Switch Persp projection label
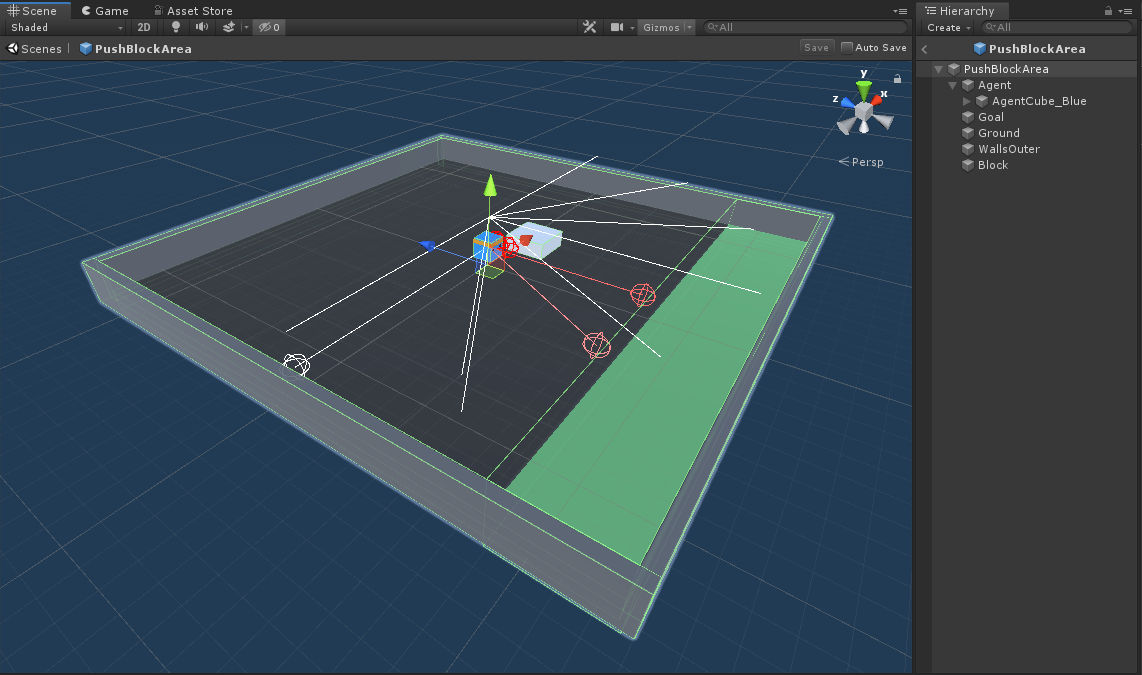1142x675 pixels. tap(861, 162)
